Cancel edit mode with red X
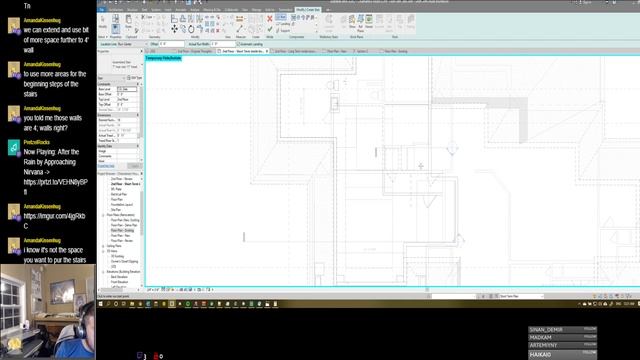640x360 pixels. [x=270, y=19]
